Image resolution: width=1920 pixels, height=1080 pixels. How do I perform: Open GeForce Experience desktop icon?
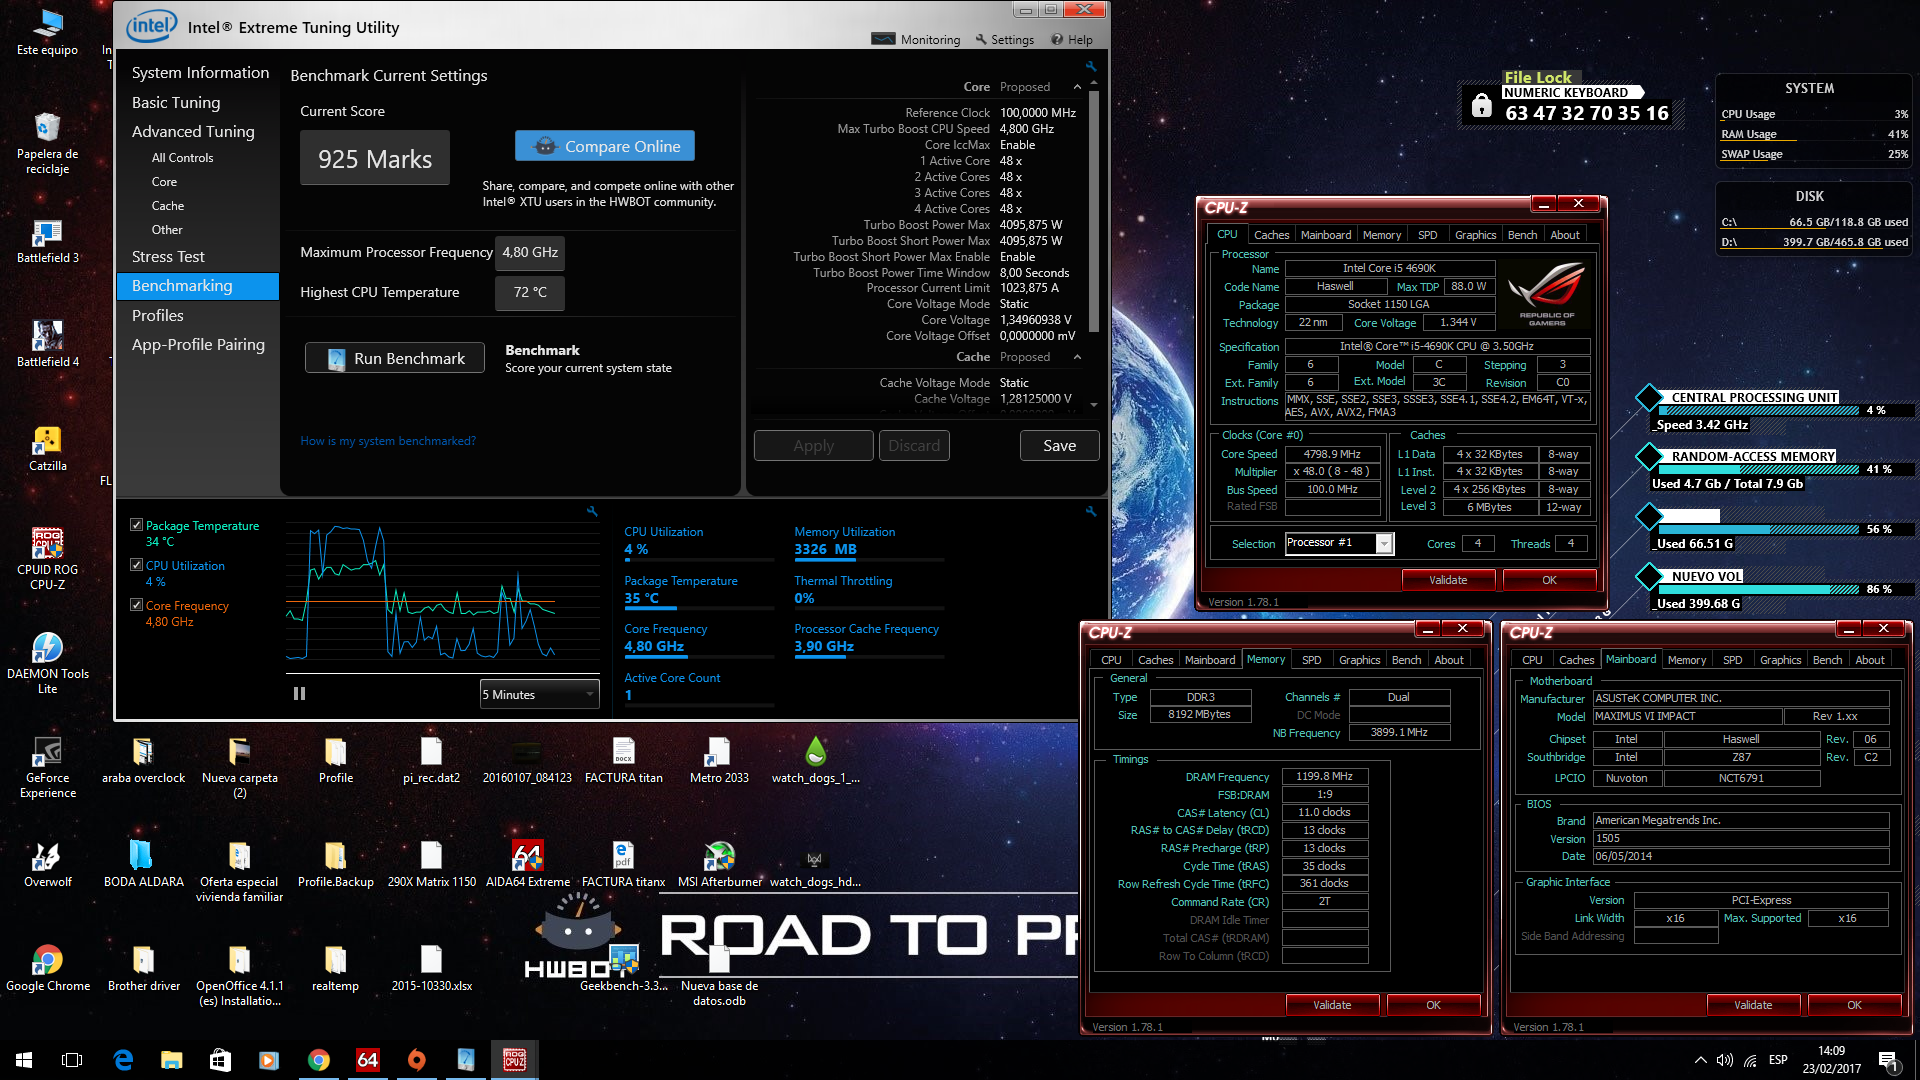point(47,767)
